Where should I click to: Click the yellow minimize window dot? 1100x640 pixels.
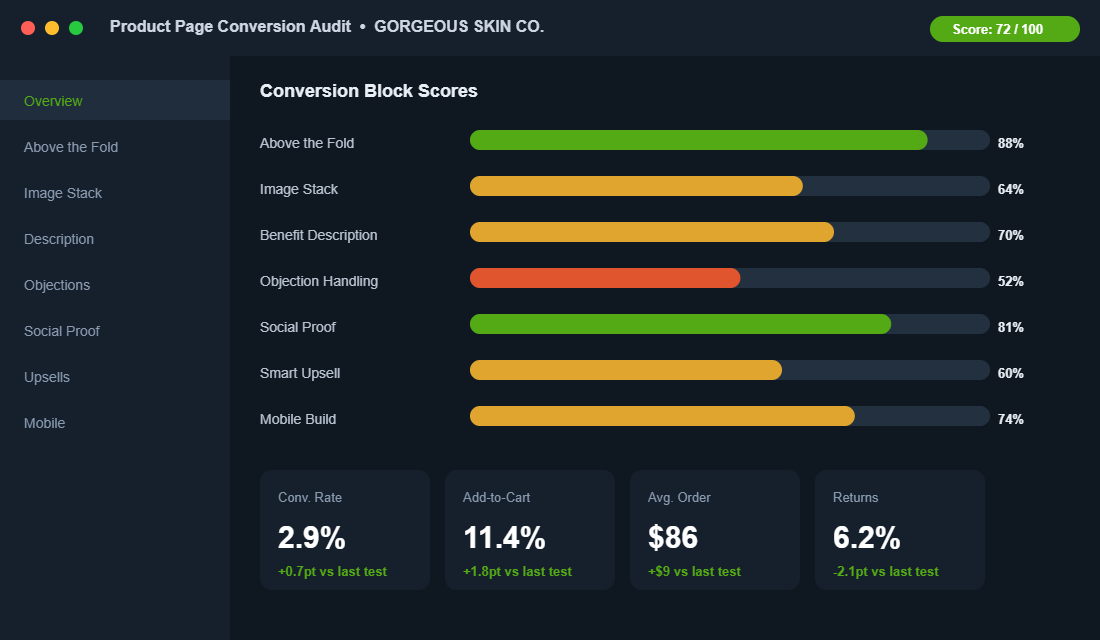pyautogui.click(x=52, y=28)
